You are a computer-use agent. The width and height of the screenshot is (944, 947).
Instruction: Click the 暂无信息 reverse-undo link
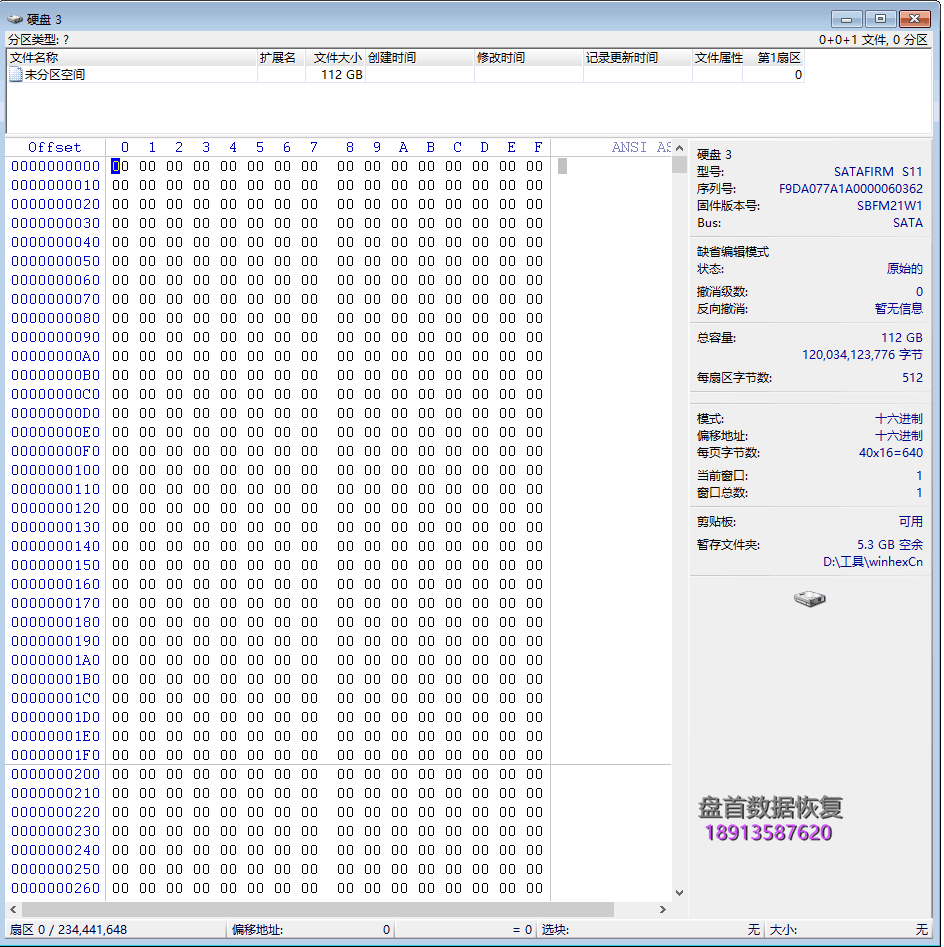coord(899,308)
